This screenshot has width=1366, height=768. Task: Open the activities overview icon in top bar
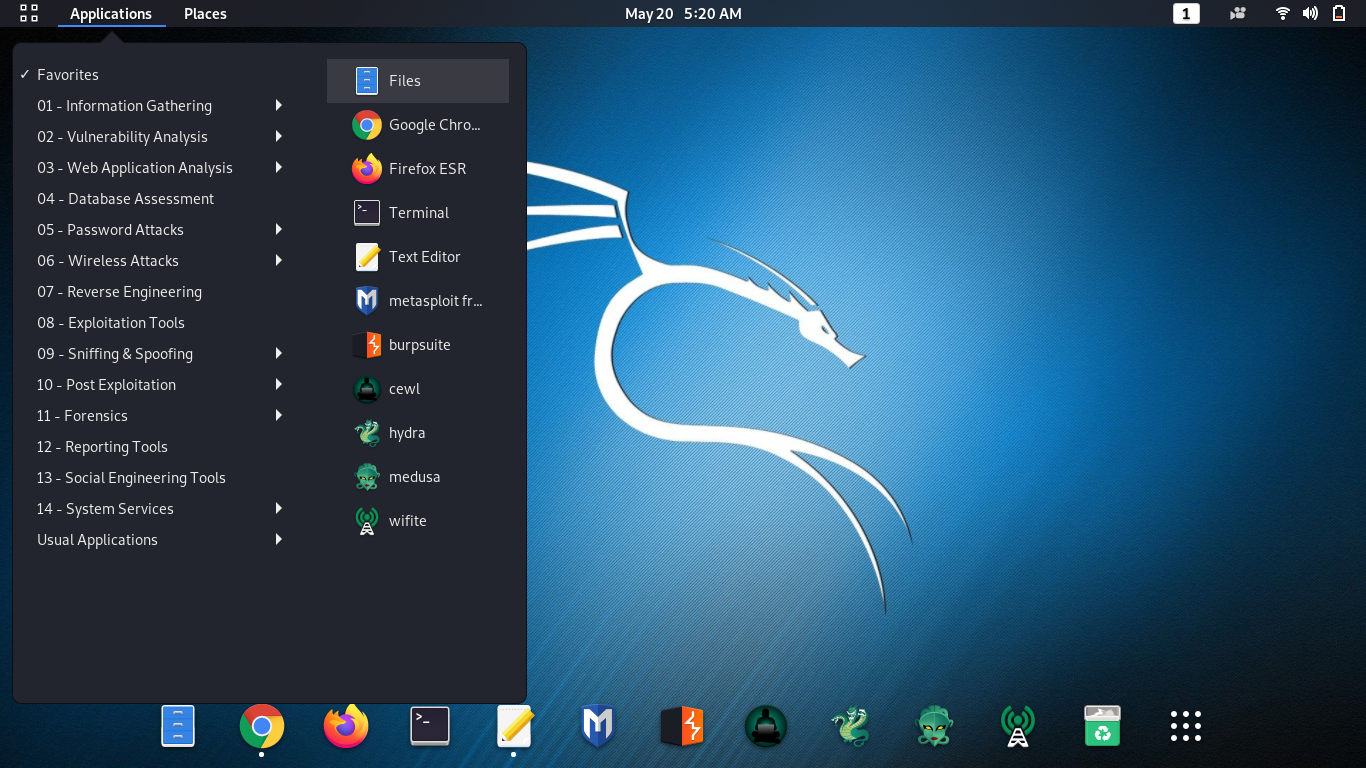[x=29, y=13]
